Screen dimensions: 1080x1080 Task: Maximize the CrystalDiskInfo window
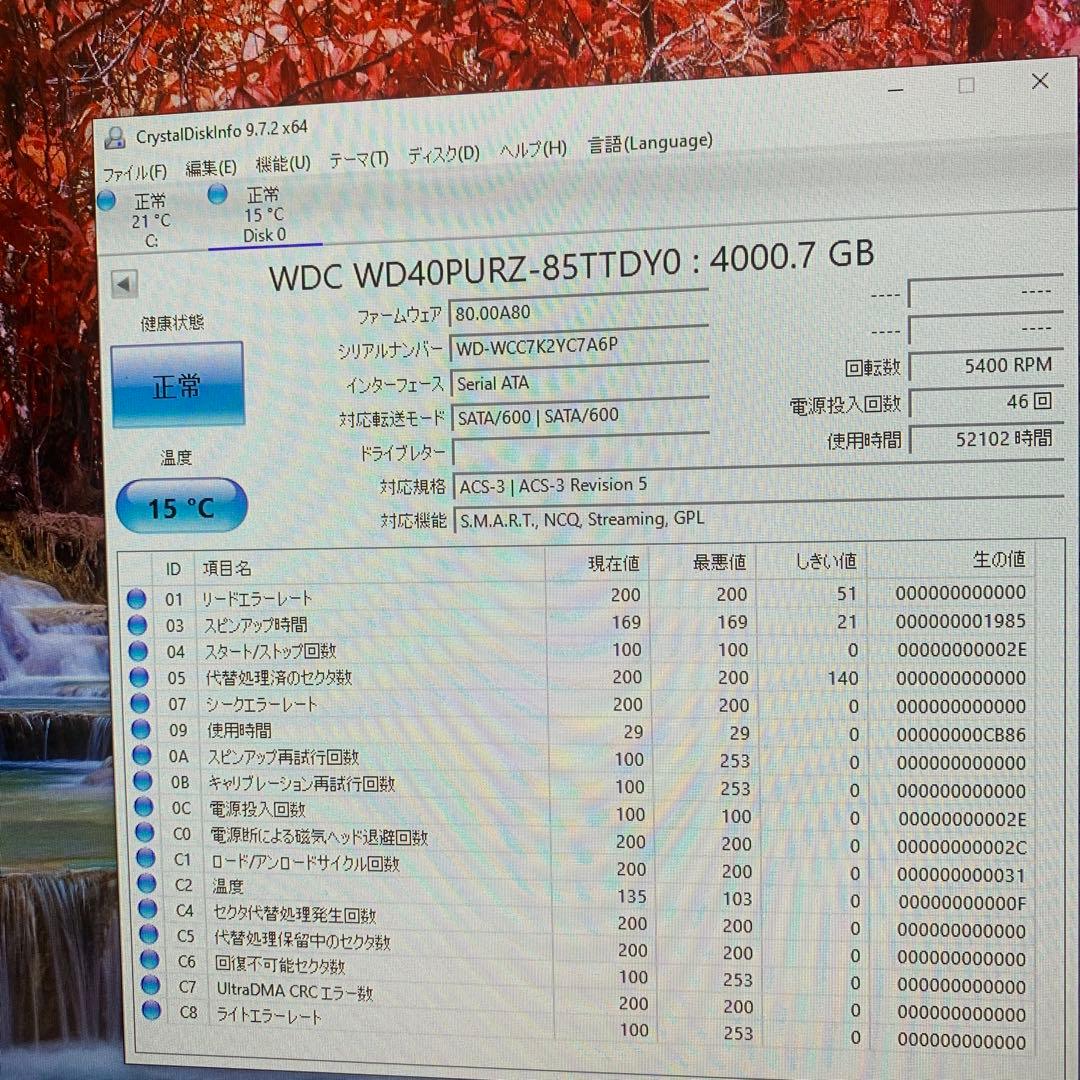pyautogui.click(x=966, y=85)
